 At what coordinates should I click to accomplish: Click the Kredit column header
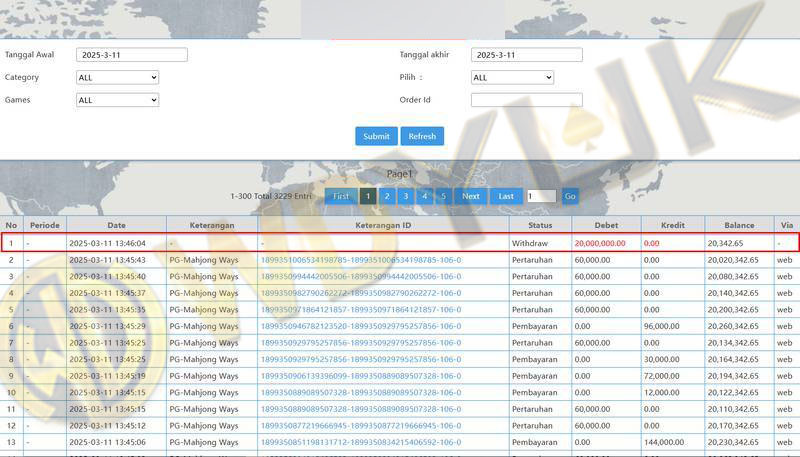pyautogui.click(x=672, y=225)
